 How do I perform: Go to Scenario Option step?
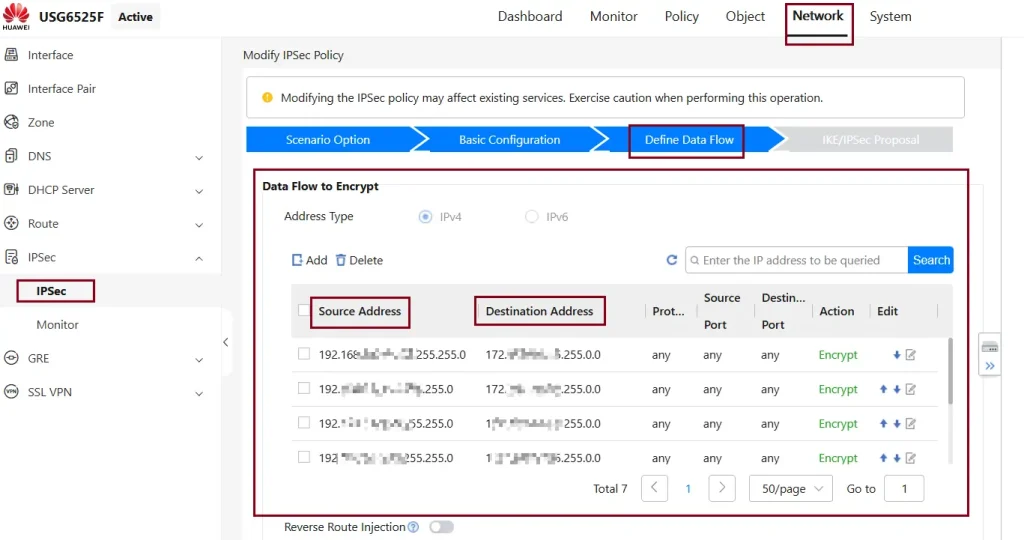click(328, 140)
